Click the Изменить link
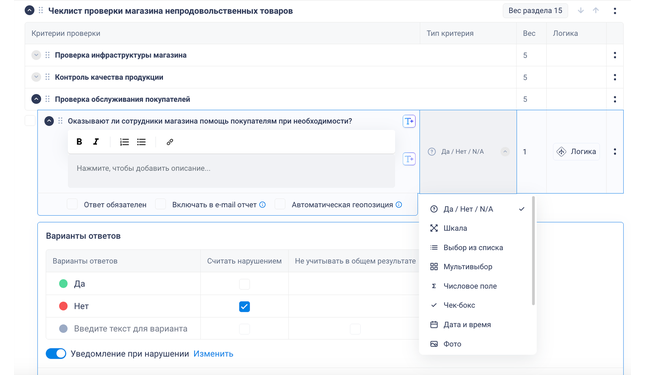Image resolution: width=646 pixels, height=375 pixels. (x=213, y=354)
